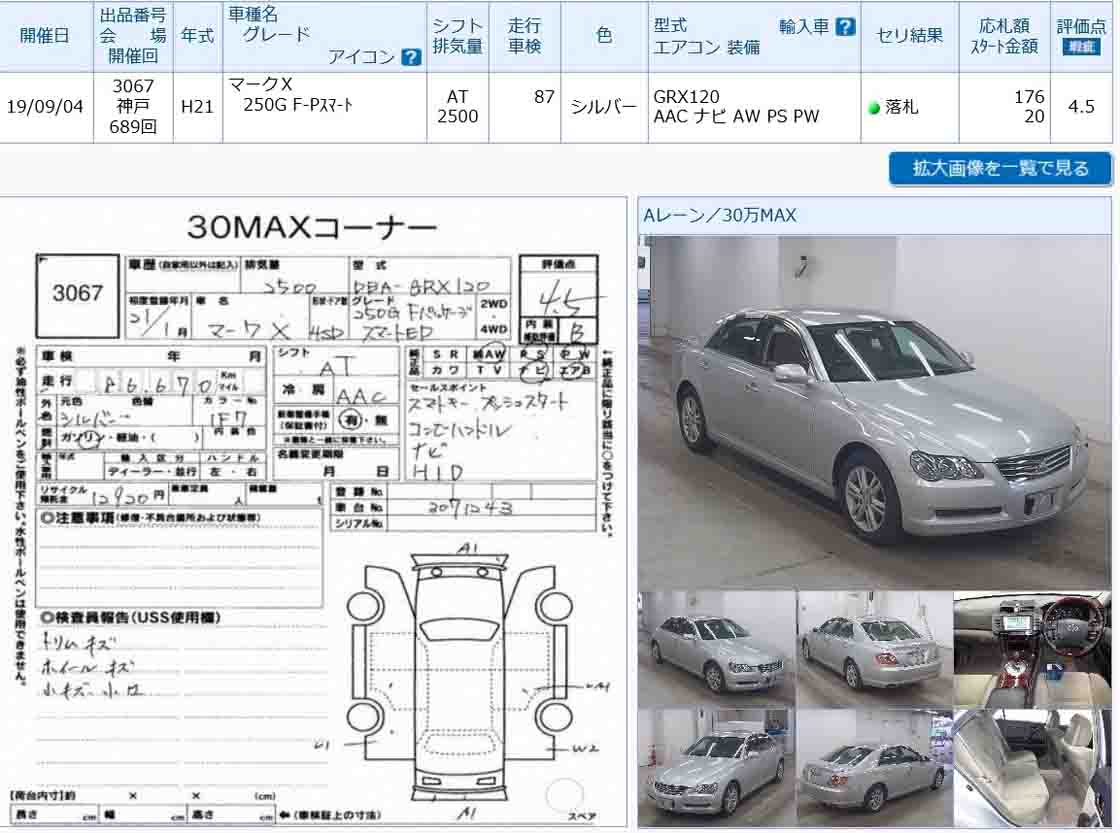Viewport: 1120px width, 833px height.
Task: Click the 走行 車検 column header
Action: pyautogui.click(x=524, y=36)
